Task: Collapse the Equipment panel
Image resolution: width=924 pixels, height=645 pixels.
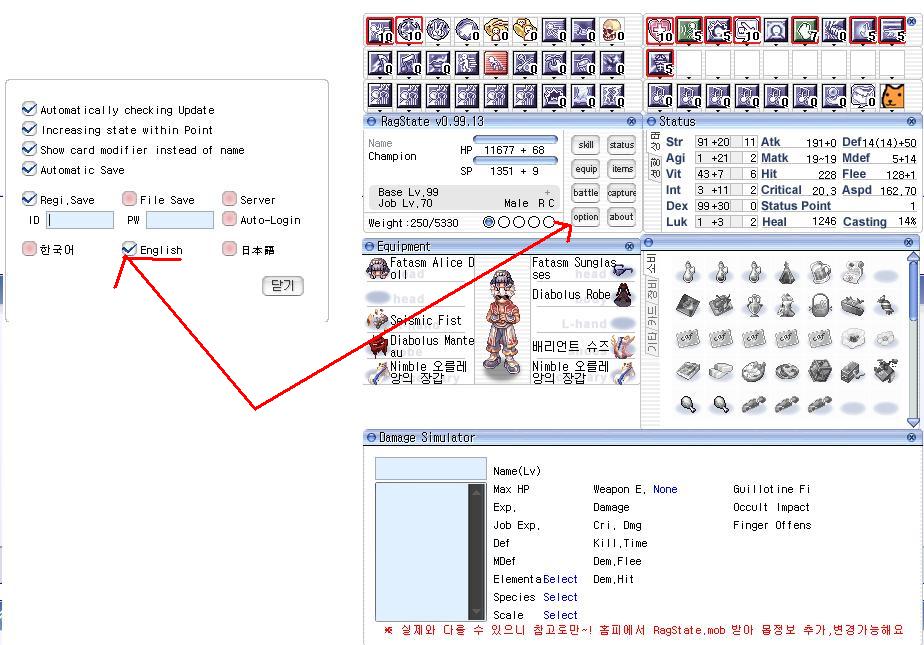Action: pyautogui.click(x=369, y=246)
